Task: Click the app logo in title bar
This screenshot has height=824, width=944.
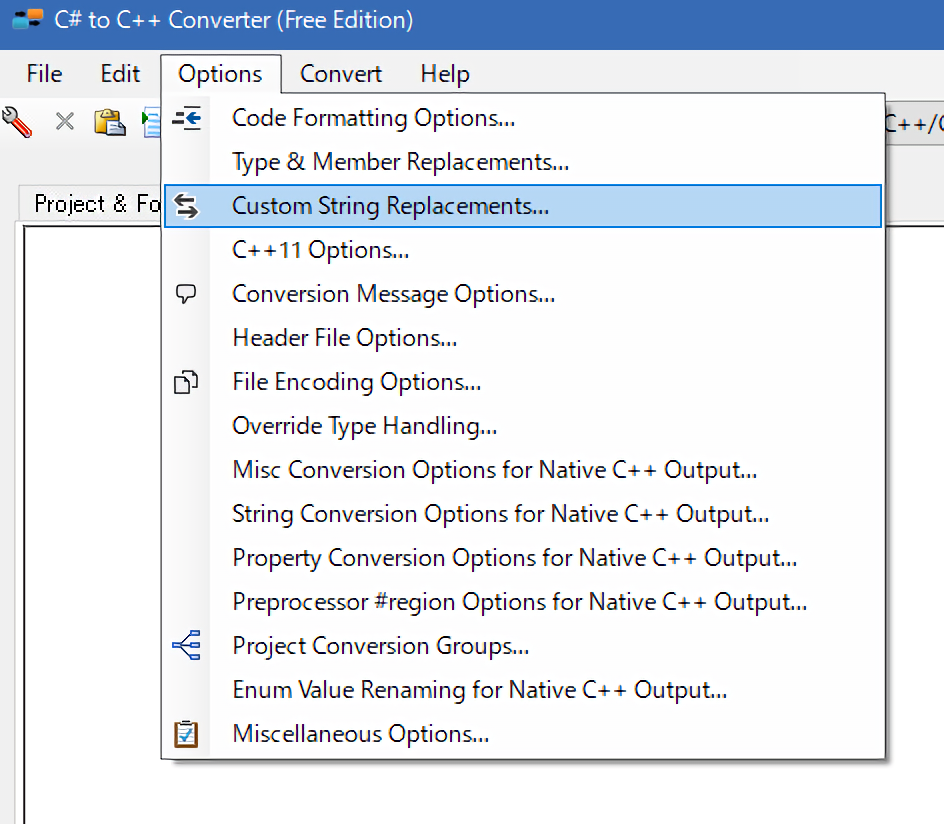Action: point(28,20)
